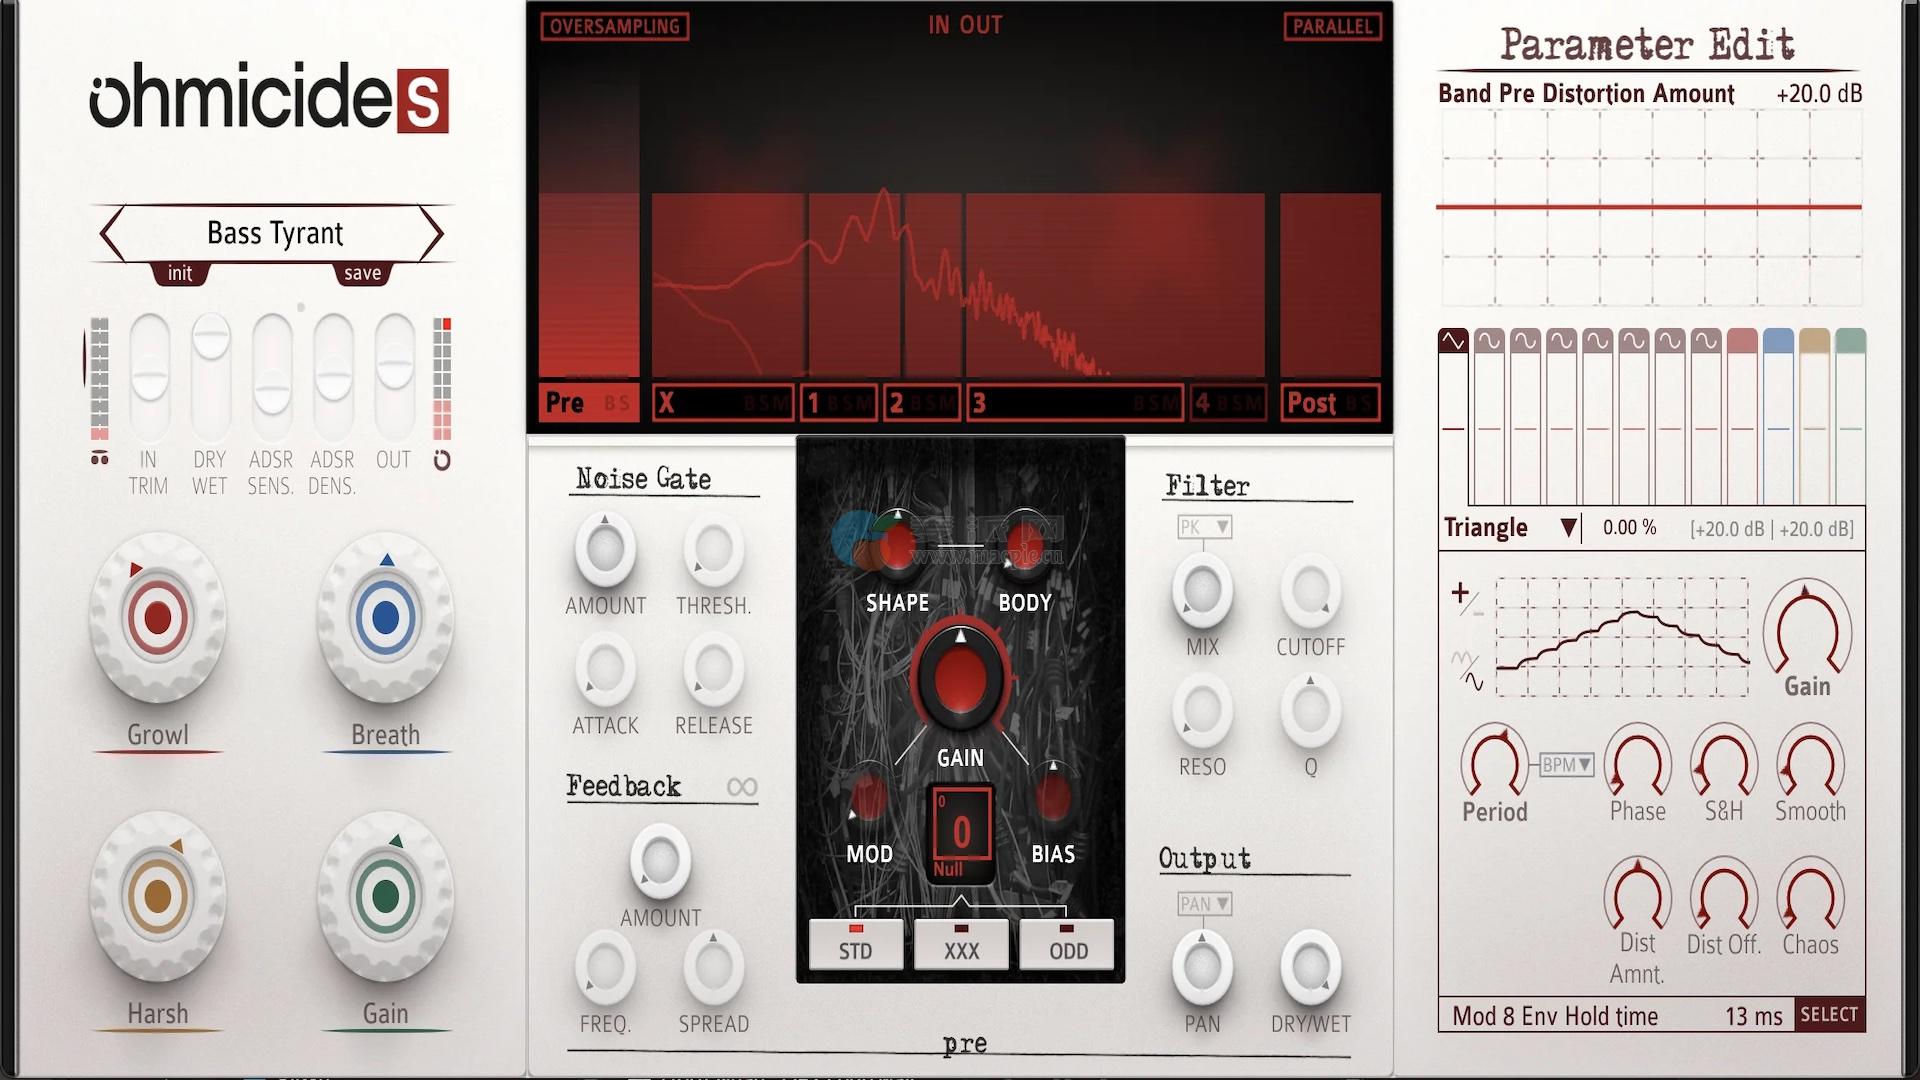Image resolution: width=1920 pixels, height=1080 pixels.
Task: Click the DRY WET slider
Action: coord(211,378)
